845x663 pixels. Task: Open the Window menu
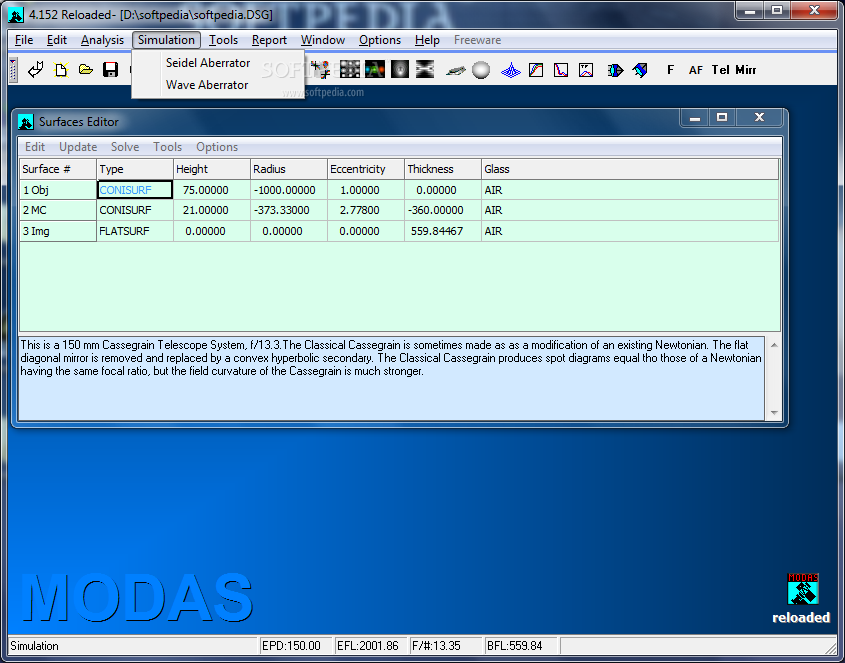click(323, 40)
